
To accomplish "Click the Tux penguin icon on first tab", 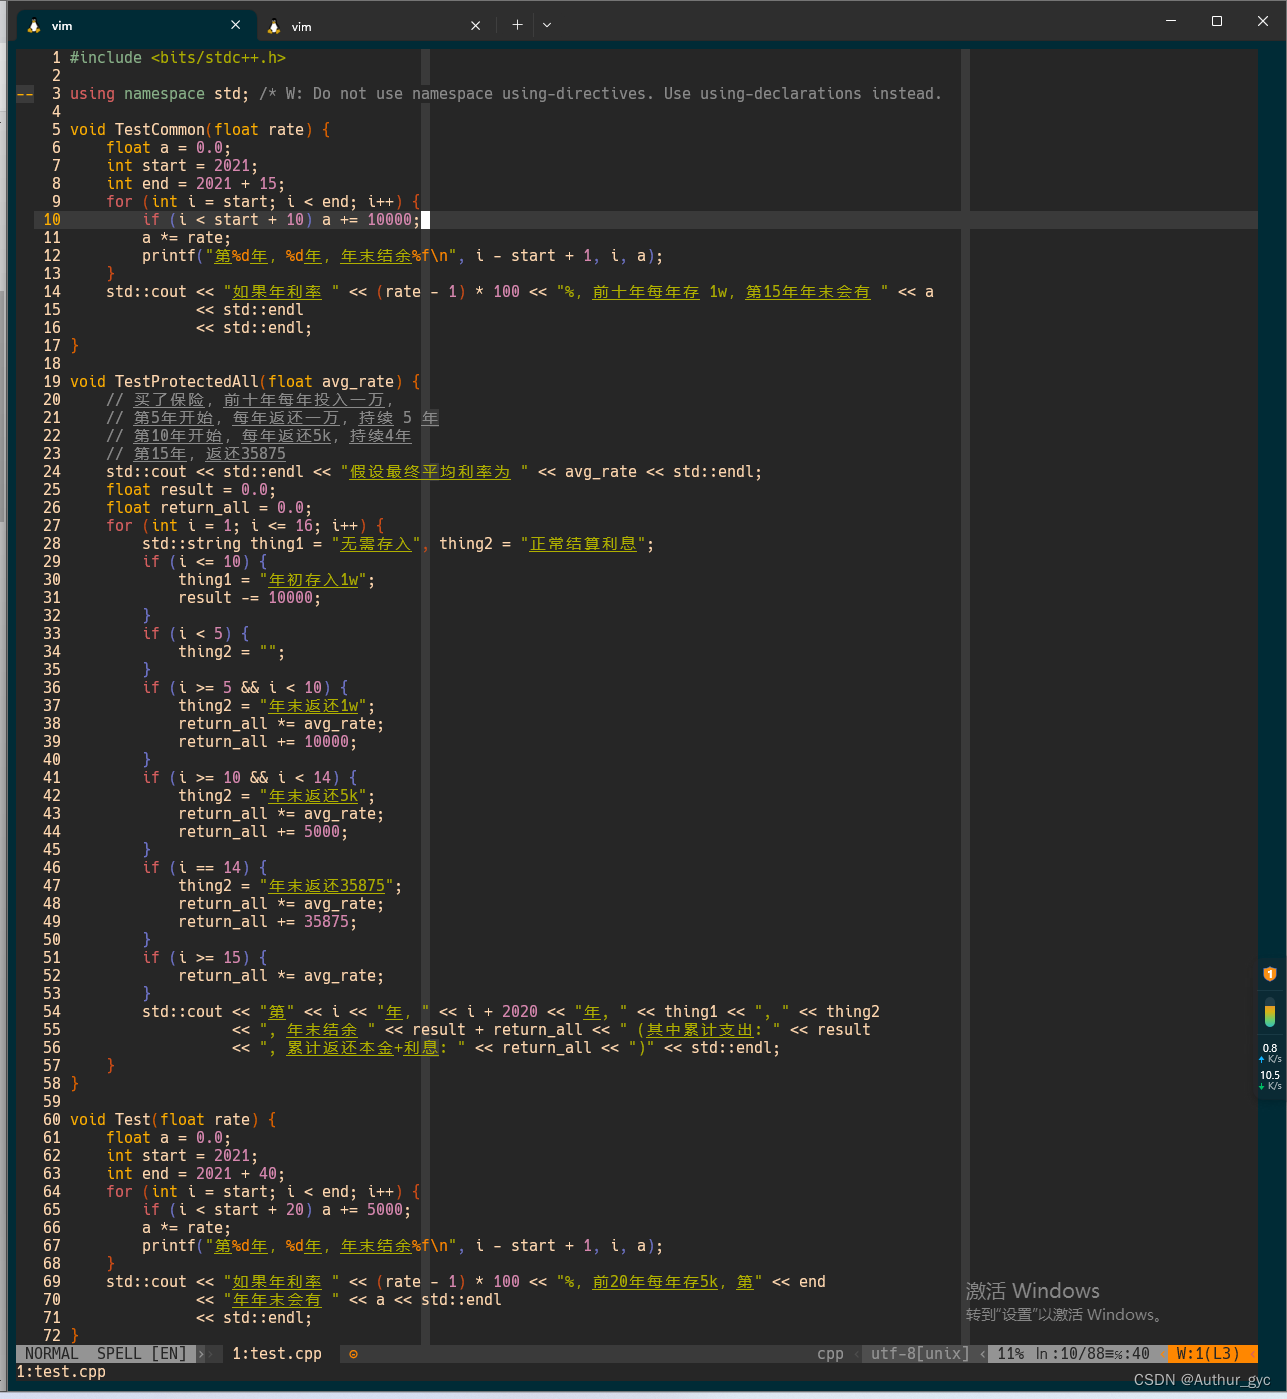I will click(34, 26).
